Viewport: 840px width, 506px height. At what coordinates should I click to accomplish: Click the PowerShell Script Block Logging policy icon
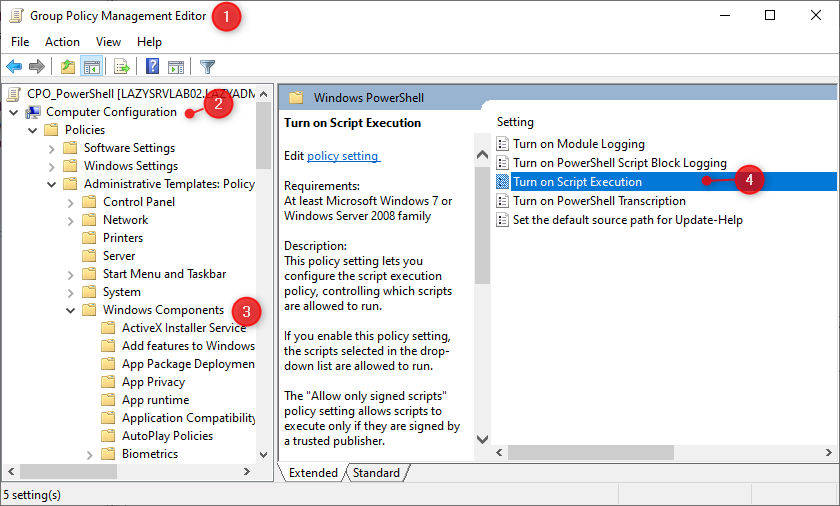(x=502, y=163)
